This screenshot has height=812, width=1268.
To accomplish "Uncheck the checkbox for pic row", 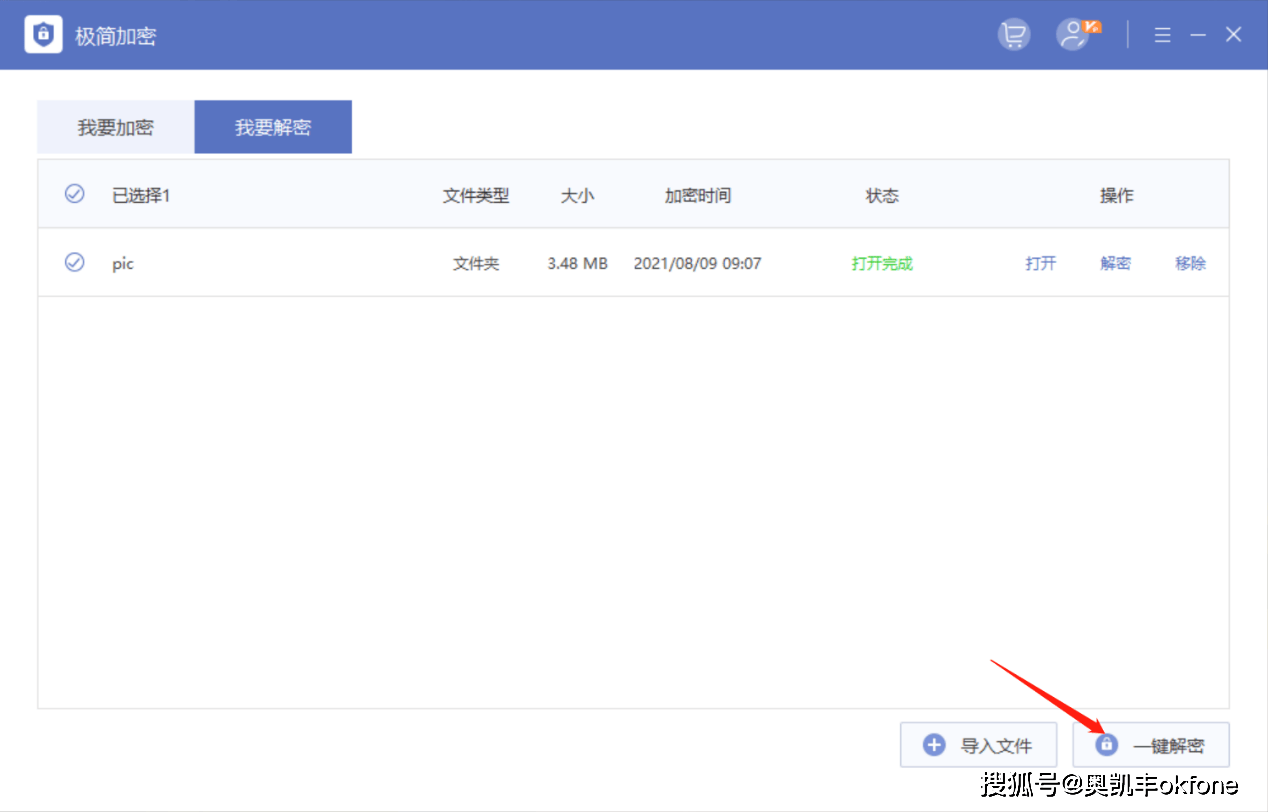I will (75, 262).
